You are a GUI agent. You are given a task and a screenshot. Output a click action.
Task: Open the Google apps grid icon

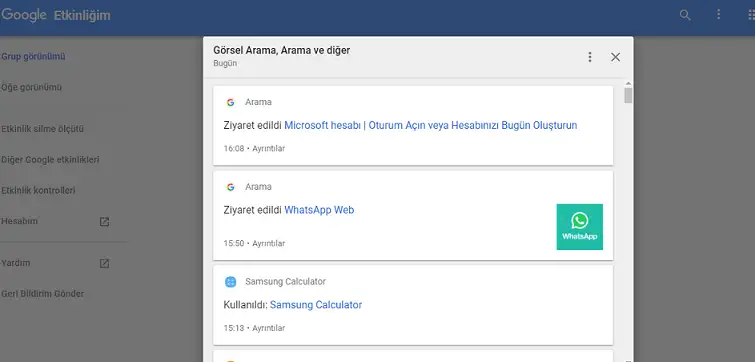click(x=751, y=15)
